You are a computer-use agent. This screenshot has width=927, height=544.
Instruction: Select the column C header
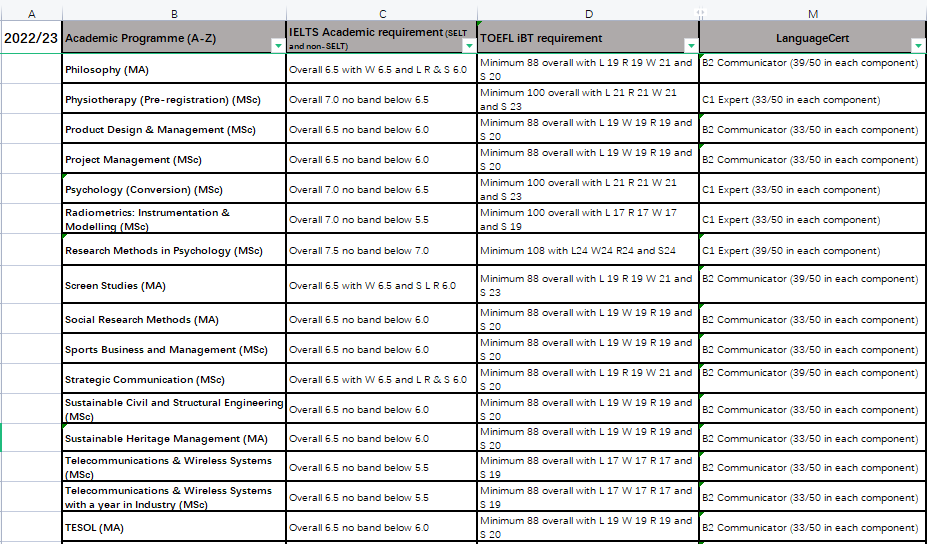(x=382, y=13)
